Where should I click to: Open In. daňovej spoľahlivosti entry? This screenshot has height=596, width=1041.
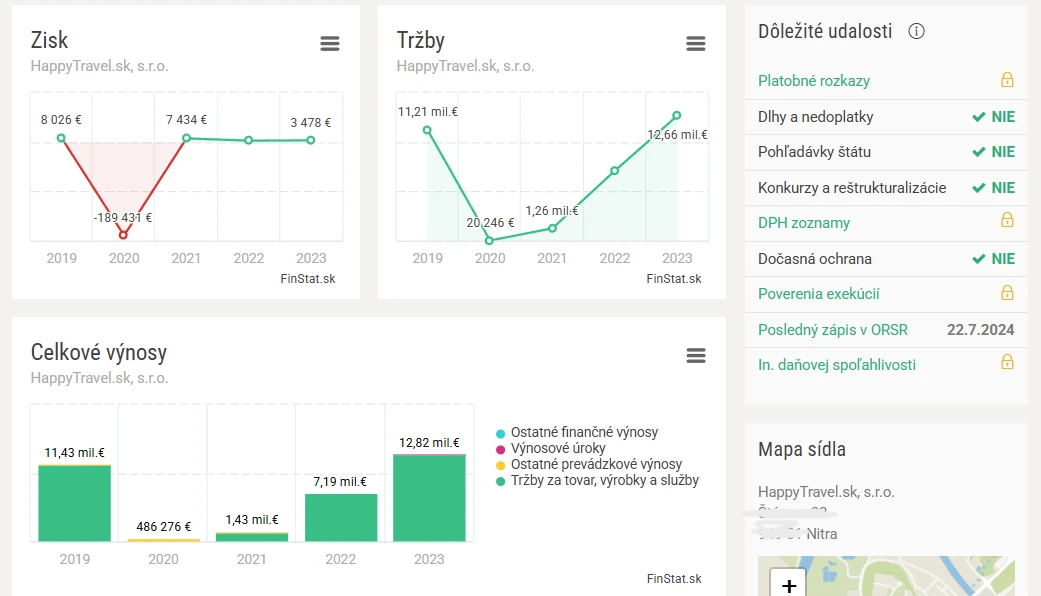pos(837,365)
